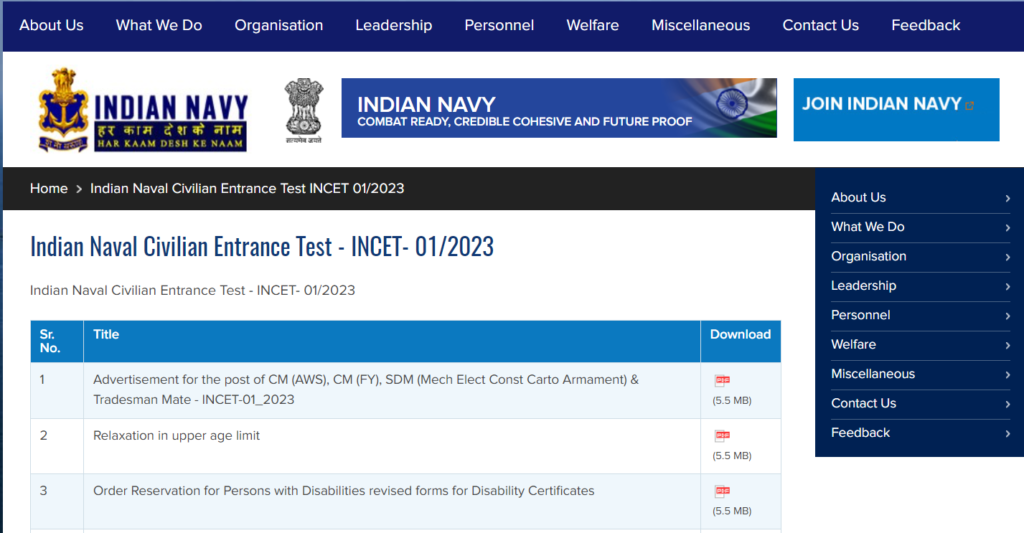Click the page heading INCET- 01/2023
Viewport: 1024px width, 533px height.
[262, 247]
